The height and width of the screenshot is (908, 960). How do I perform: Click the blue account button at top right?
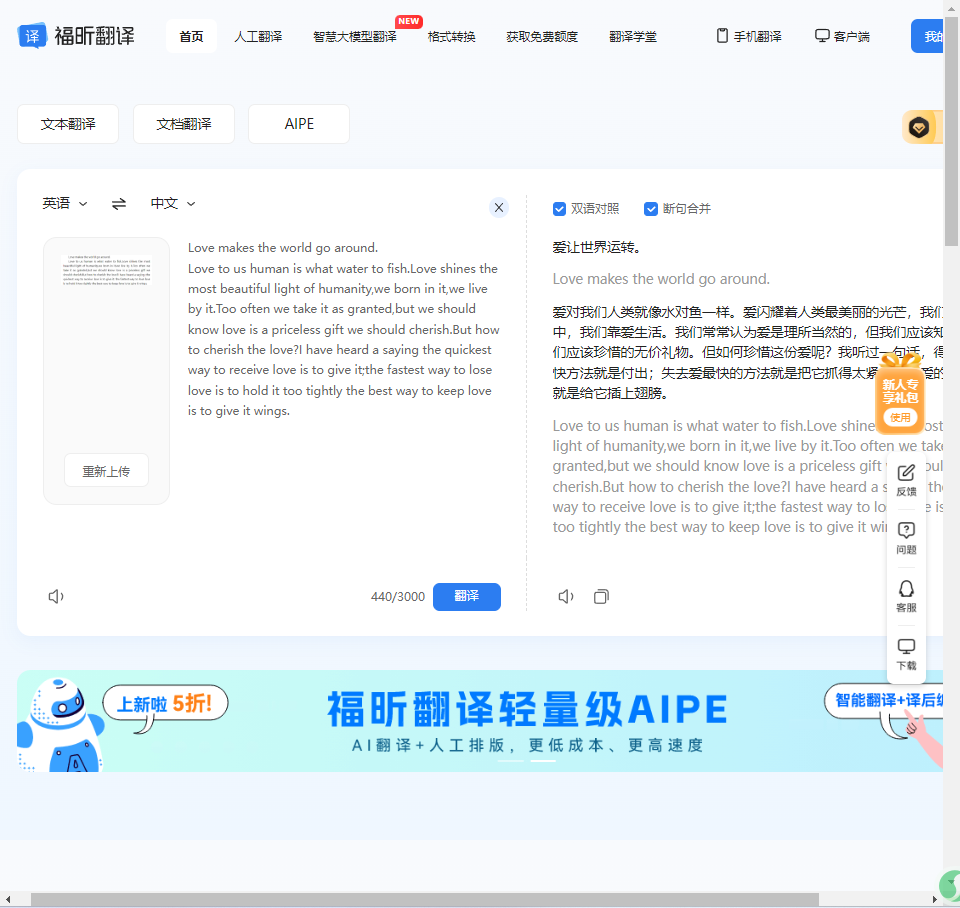tap(927, 36)
